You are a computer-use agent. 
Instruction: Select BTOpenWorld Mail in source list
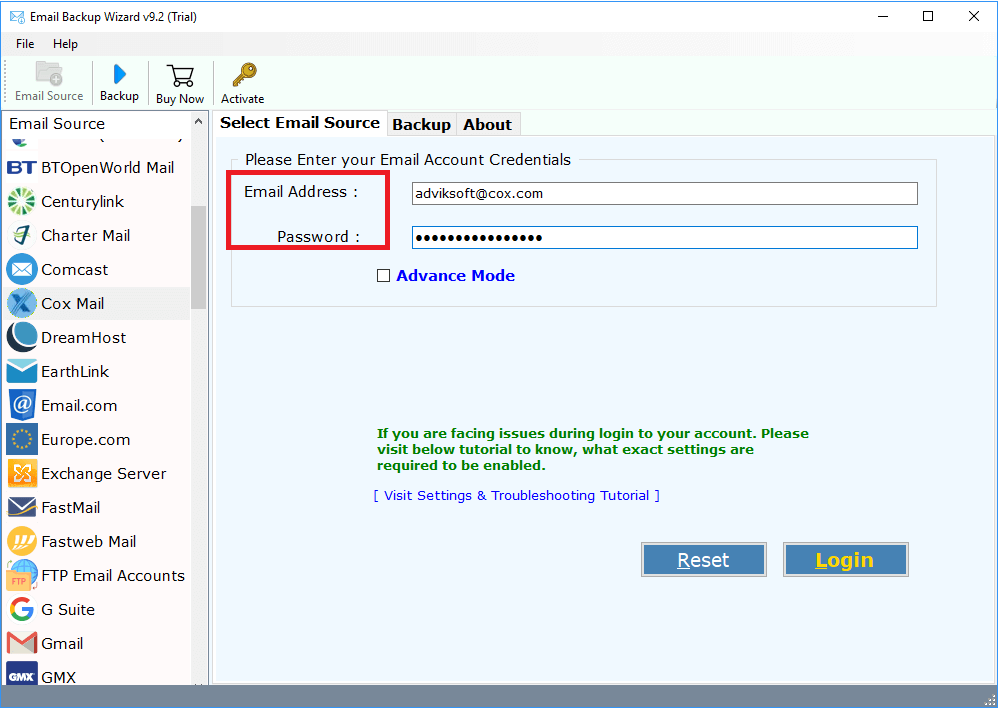click(97, 167)
